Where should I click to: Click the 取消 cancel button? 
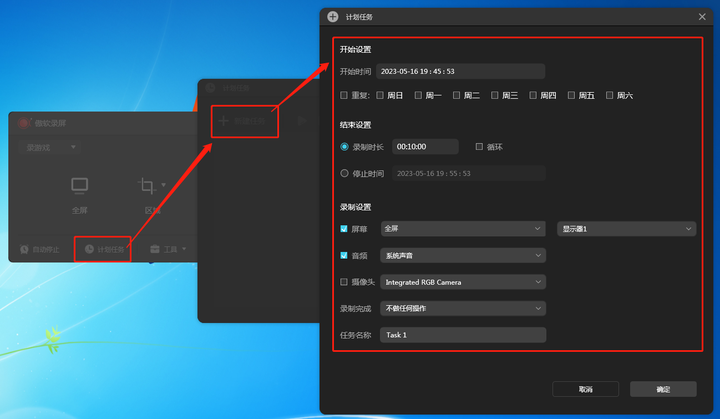[585, 389]
